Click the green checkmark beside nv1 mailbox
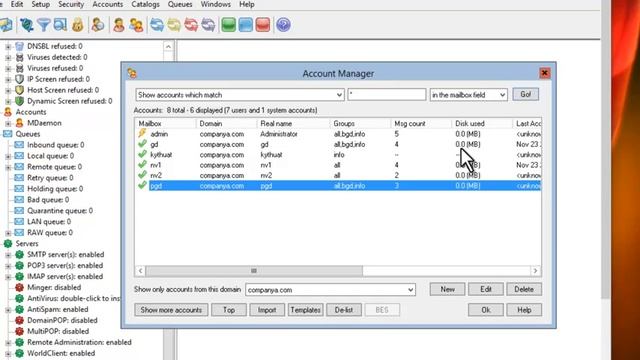The height and width of the screenshot is (360, 640). [x=142, y=165]
